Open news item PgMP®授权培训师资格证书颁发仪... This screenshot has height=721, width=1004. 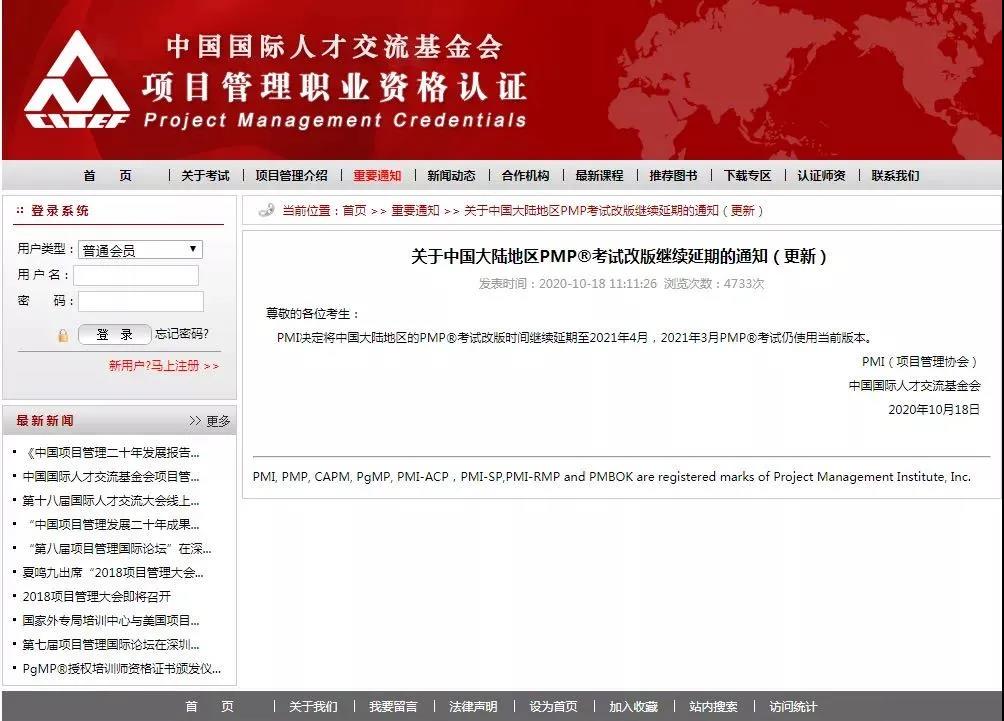click(122, 668)
